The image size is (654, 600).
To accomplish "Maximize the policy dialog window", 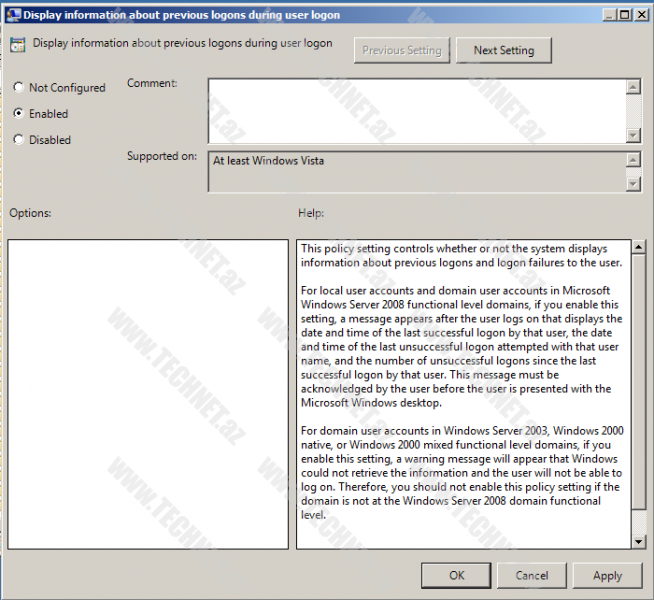I will point(623,15).
